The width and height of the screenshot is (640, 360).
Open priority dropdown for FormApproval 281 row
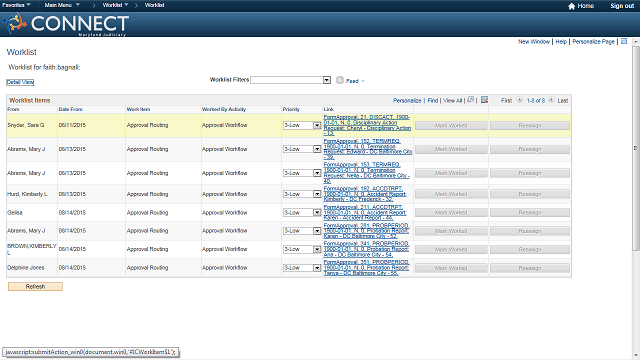tap(317, 231)
